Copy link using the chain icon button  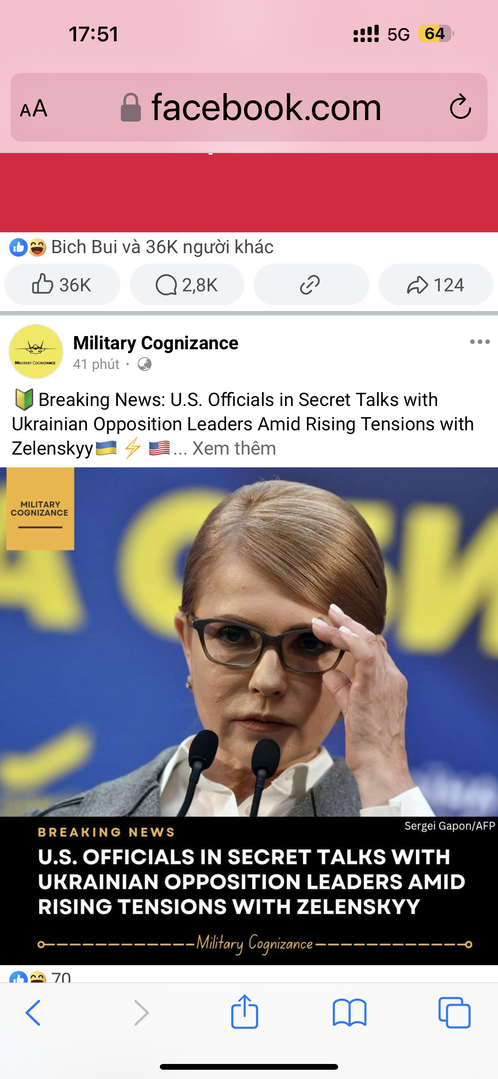coord(311,285)
